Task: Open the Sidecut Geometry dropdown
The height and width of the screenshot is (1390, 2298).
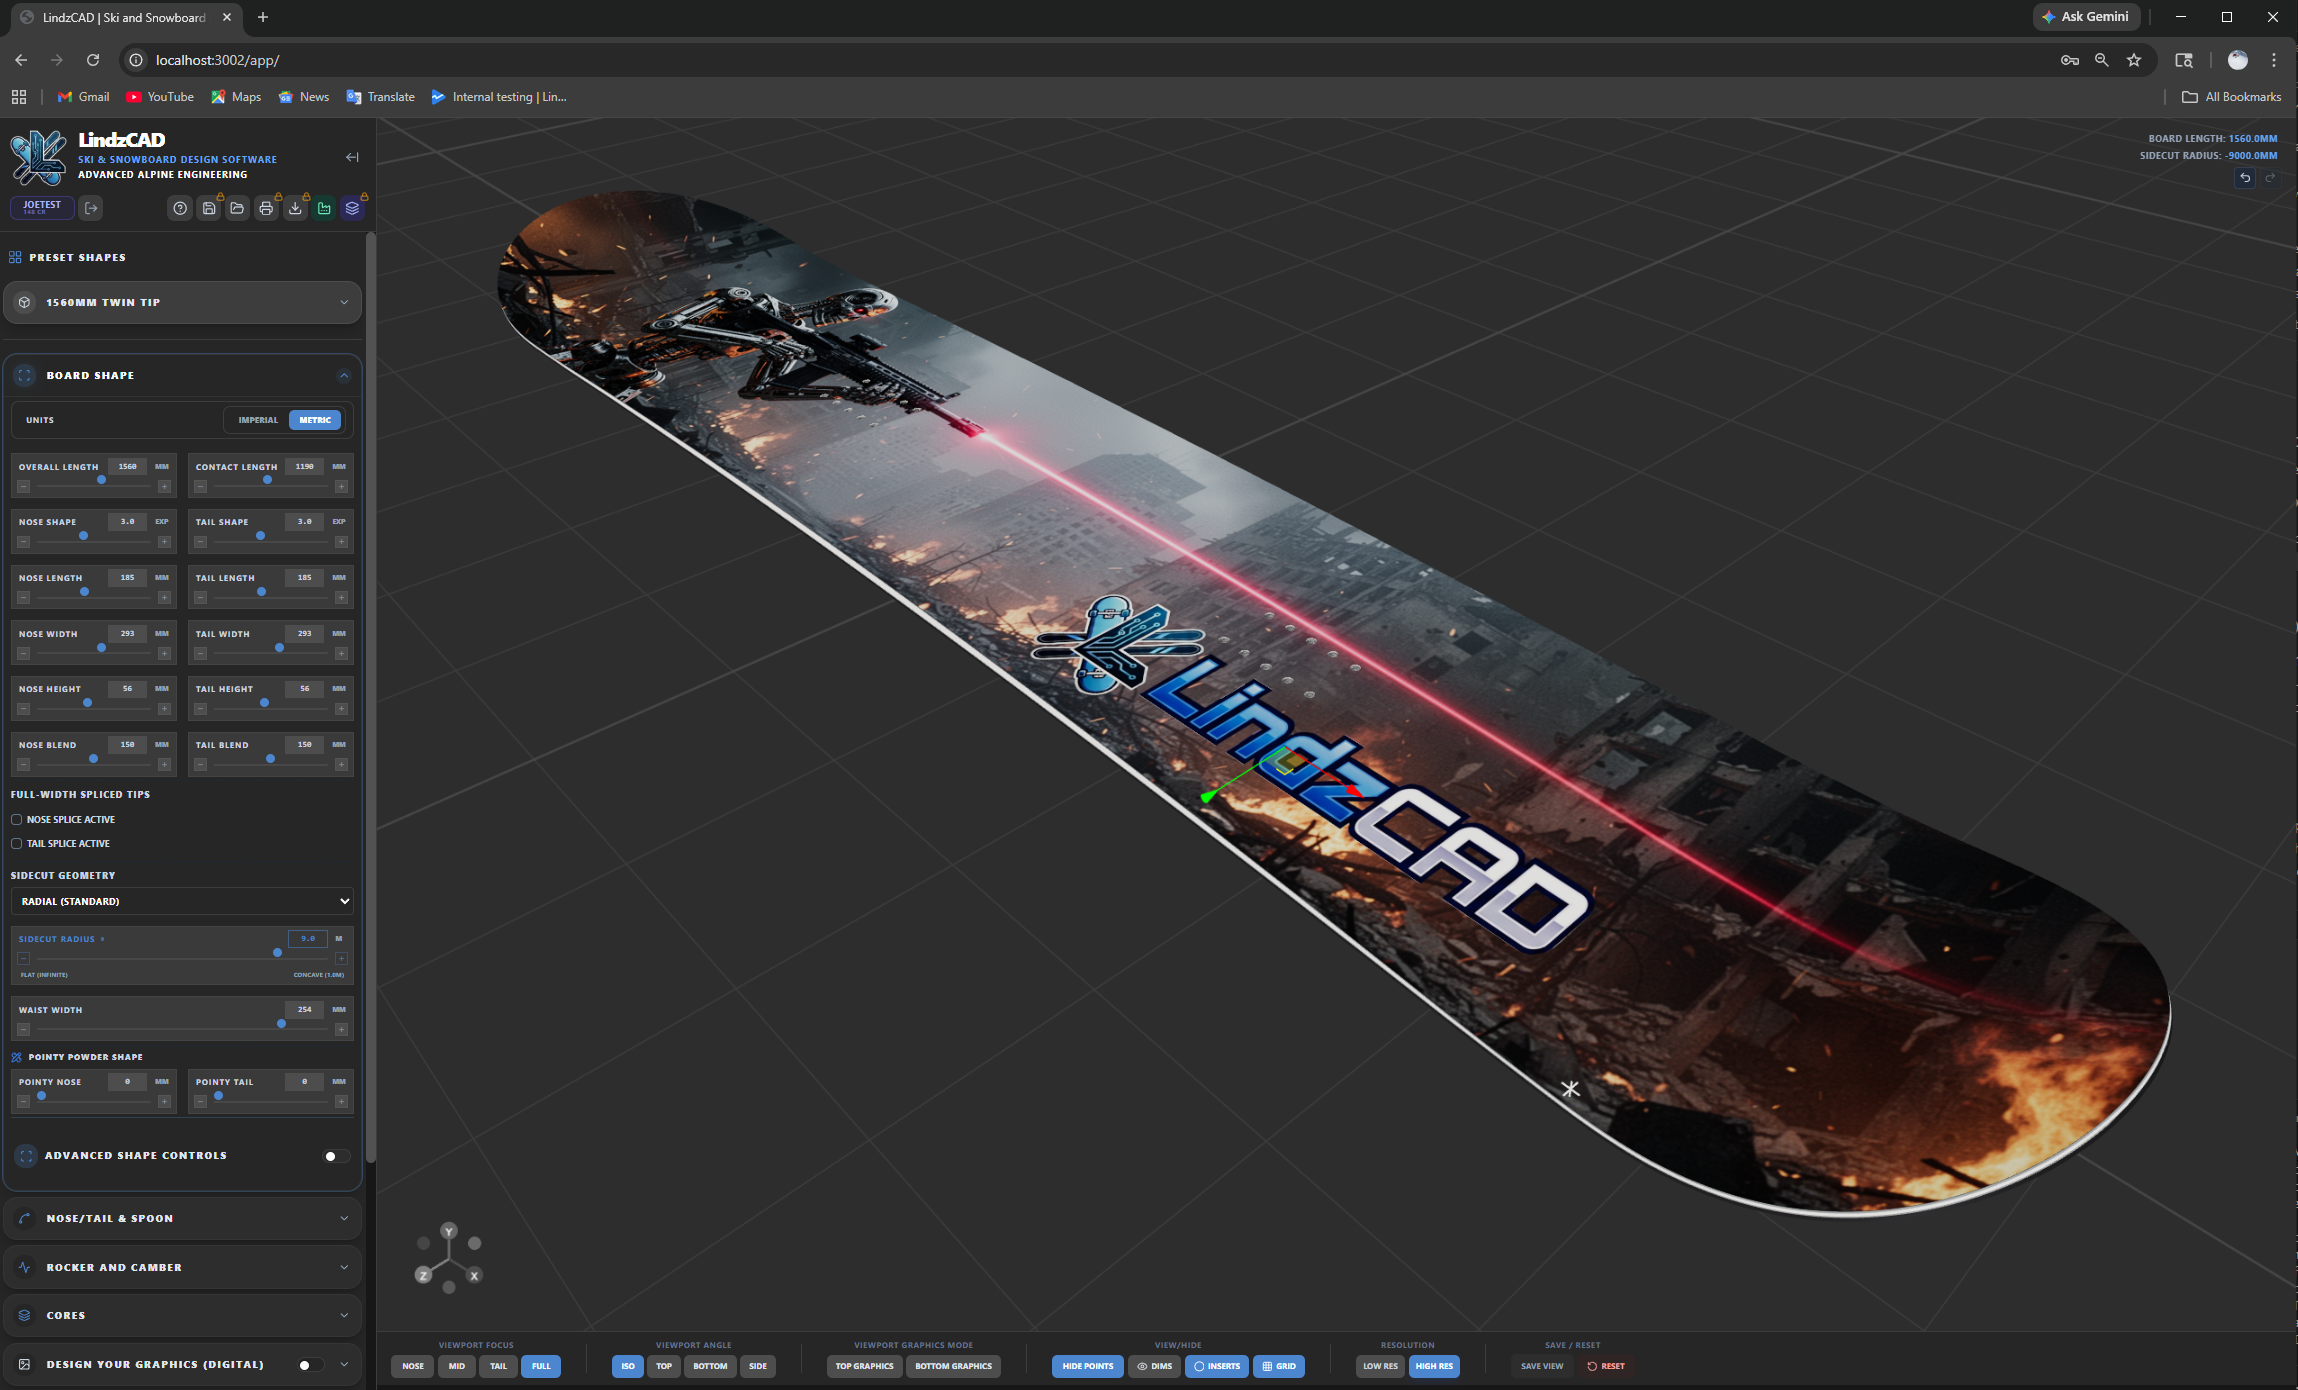Action: (x=181, y=901)
